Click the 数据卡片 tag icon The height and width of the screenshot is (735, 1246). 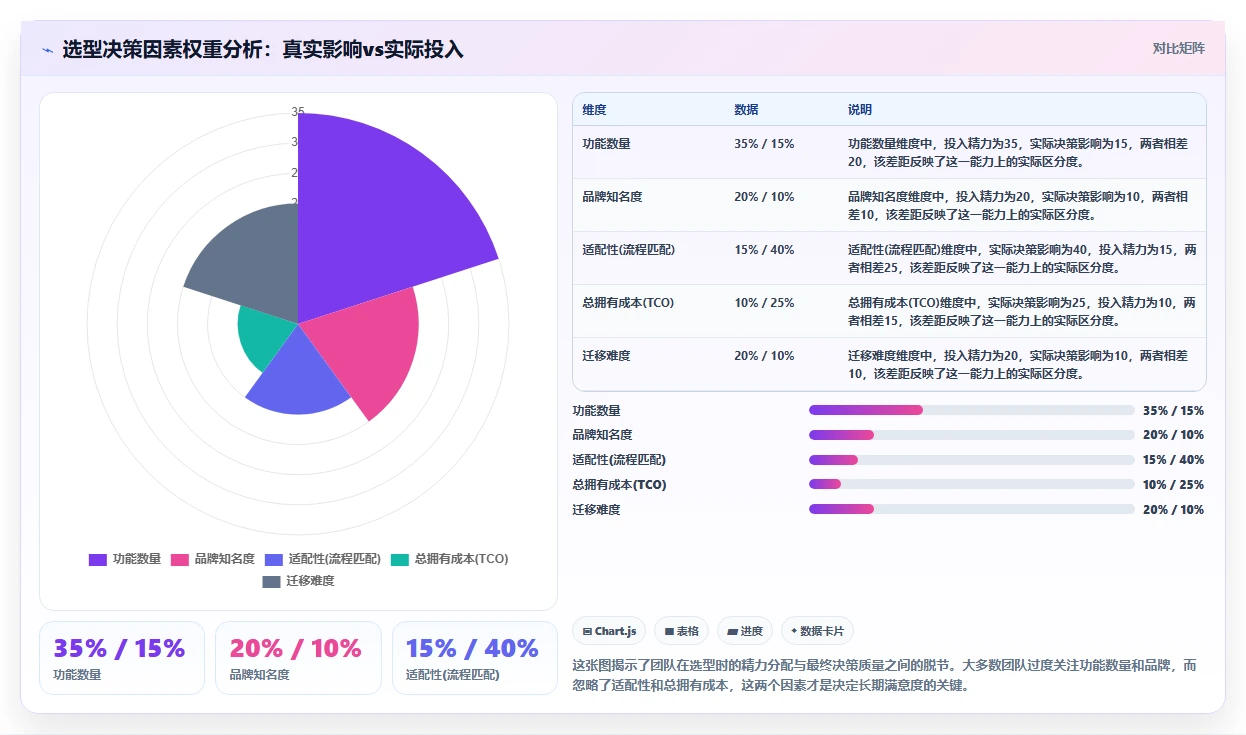click(794, 631)
